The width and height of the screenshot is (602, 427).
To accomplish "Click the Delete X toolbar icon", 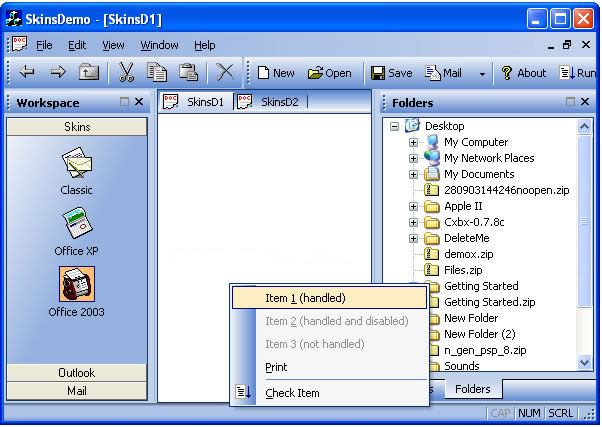I will coord(225,72).
